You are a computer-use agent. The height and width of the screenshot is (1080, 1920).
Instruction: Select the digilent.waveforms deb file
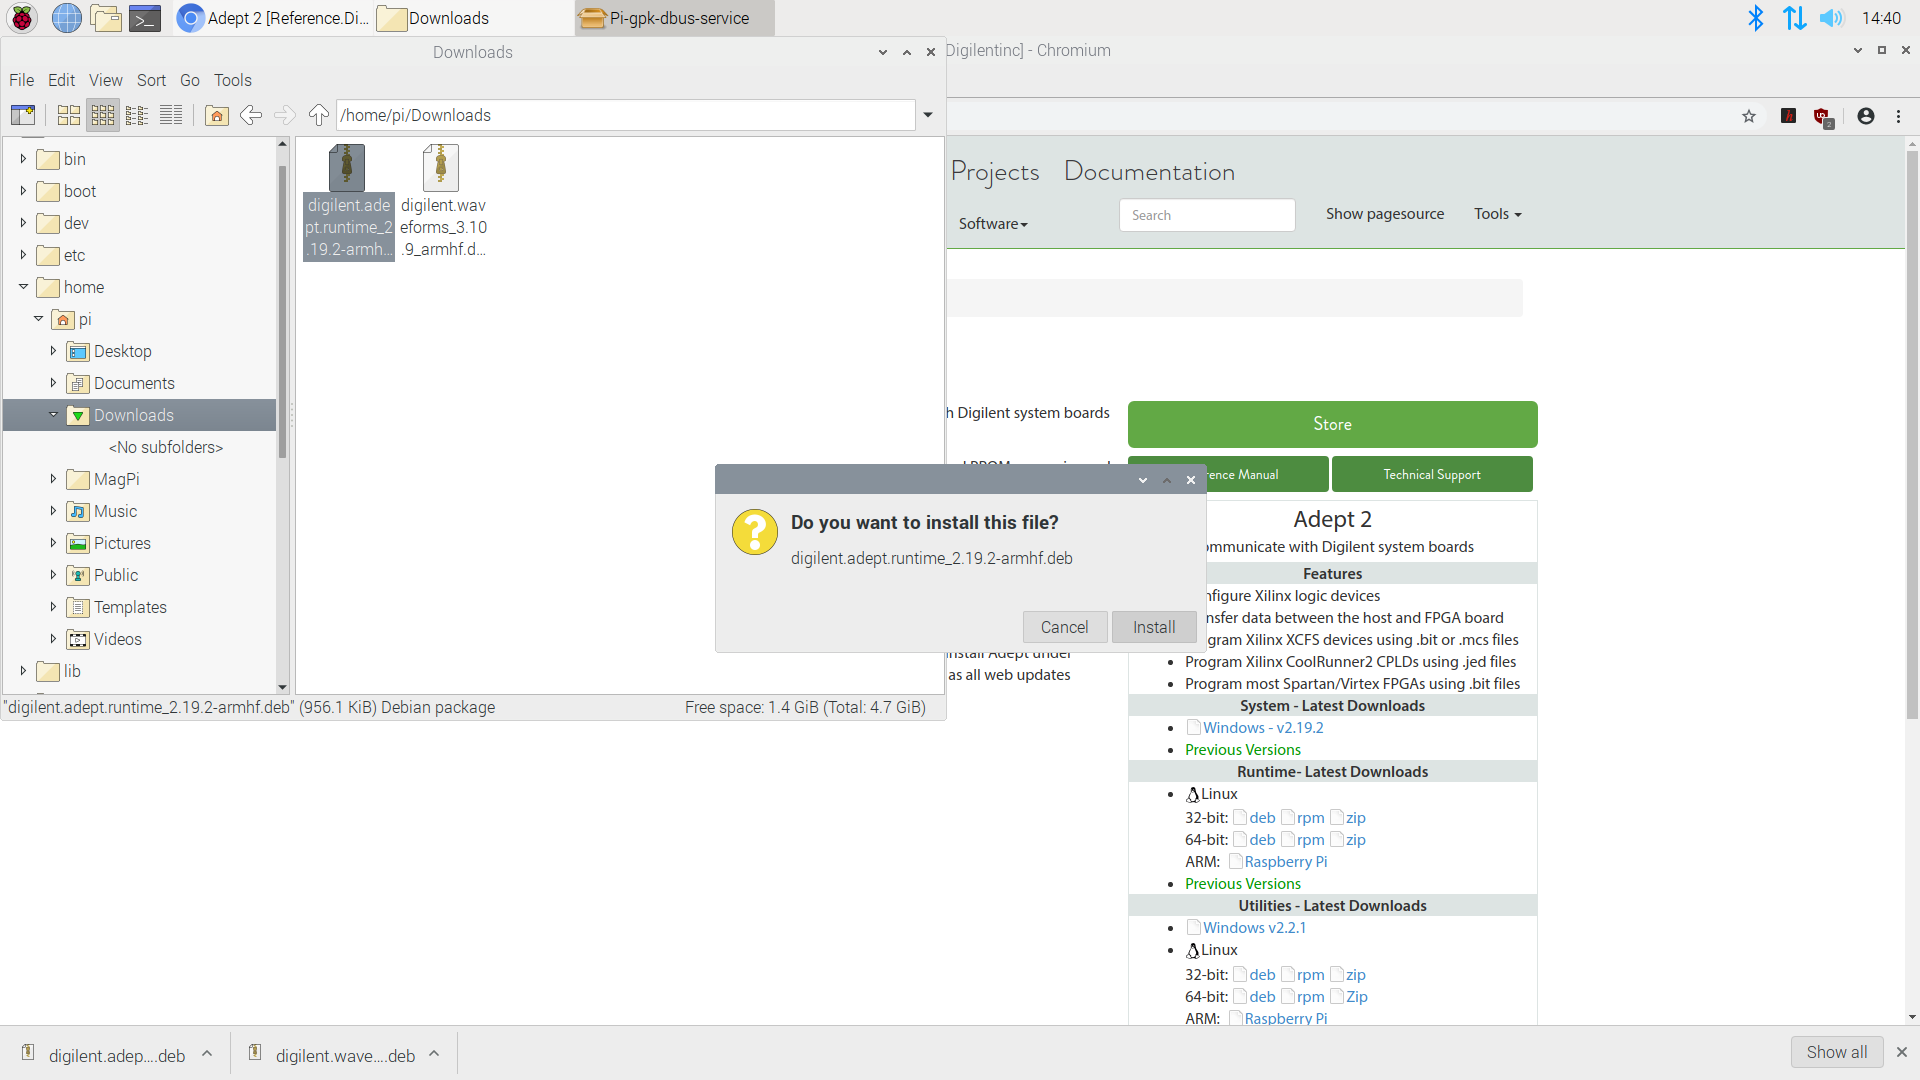click(442, 201)
